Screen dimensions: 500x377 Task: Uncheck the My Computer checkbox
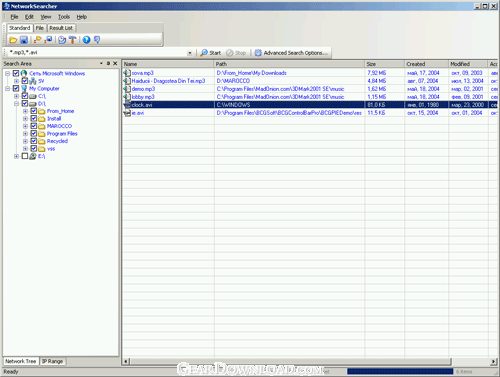pyautogui.click(x=16, y=89)
